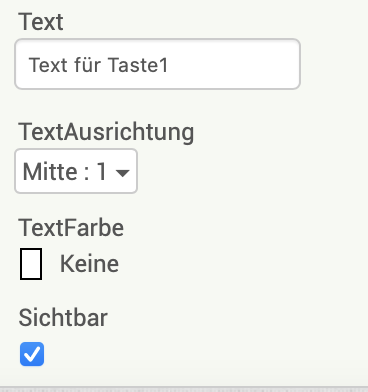Viewport: 368px width, 392px height.
Task: Place cursor after Taste1 in text box
Action: (x=170, y=65)
